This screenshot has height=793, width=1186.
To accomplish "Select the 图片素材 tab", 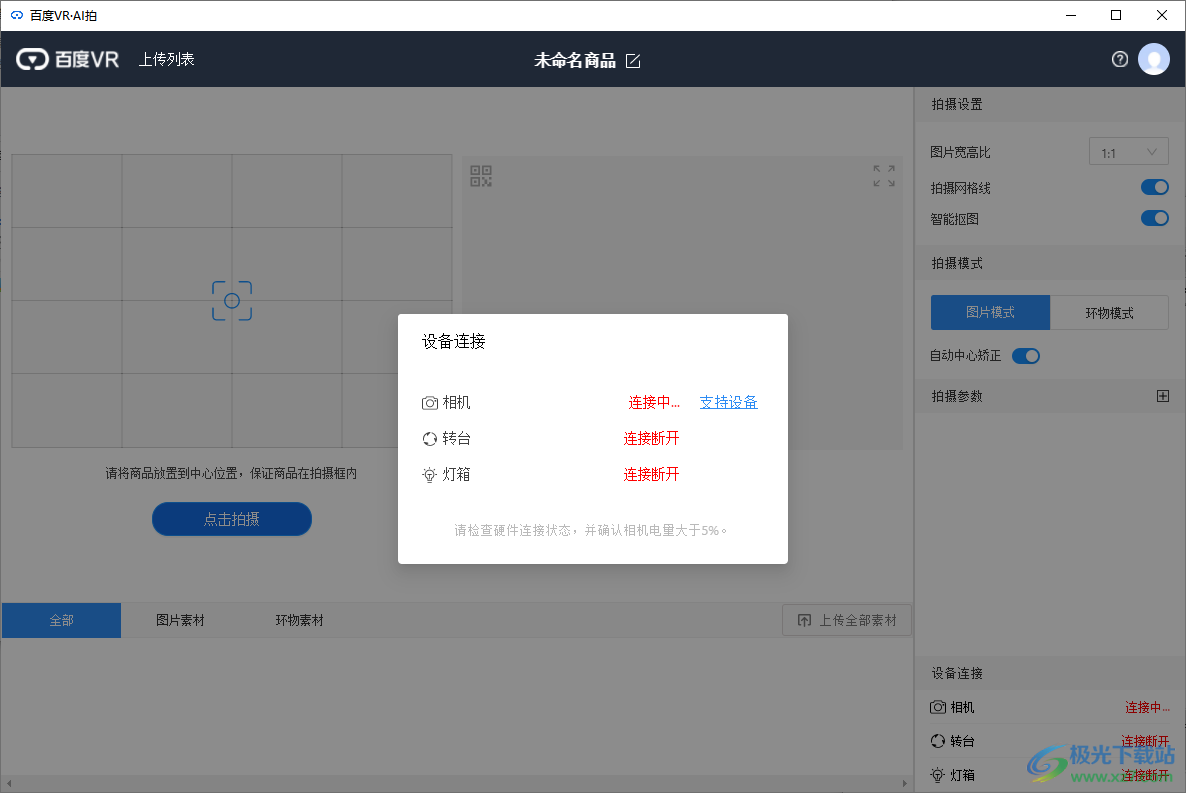I will point(181,620).
